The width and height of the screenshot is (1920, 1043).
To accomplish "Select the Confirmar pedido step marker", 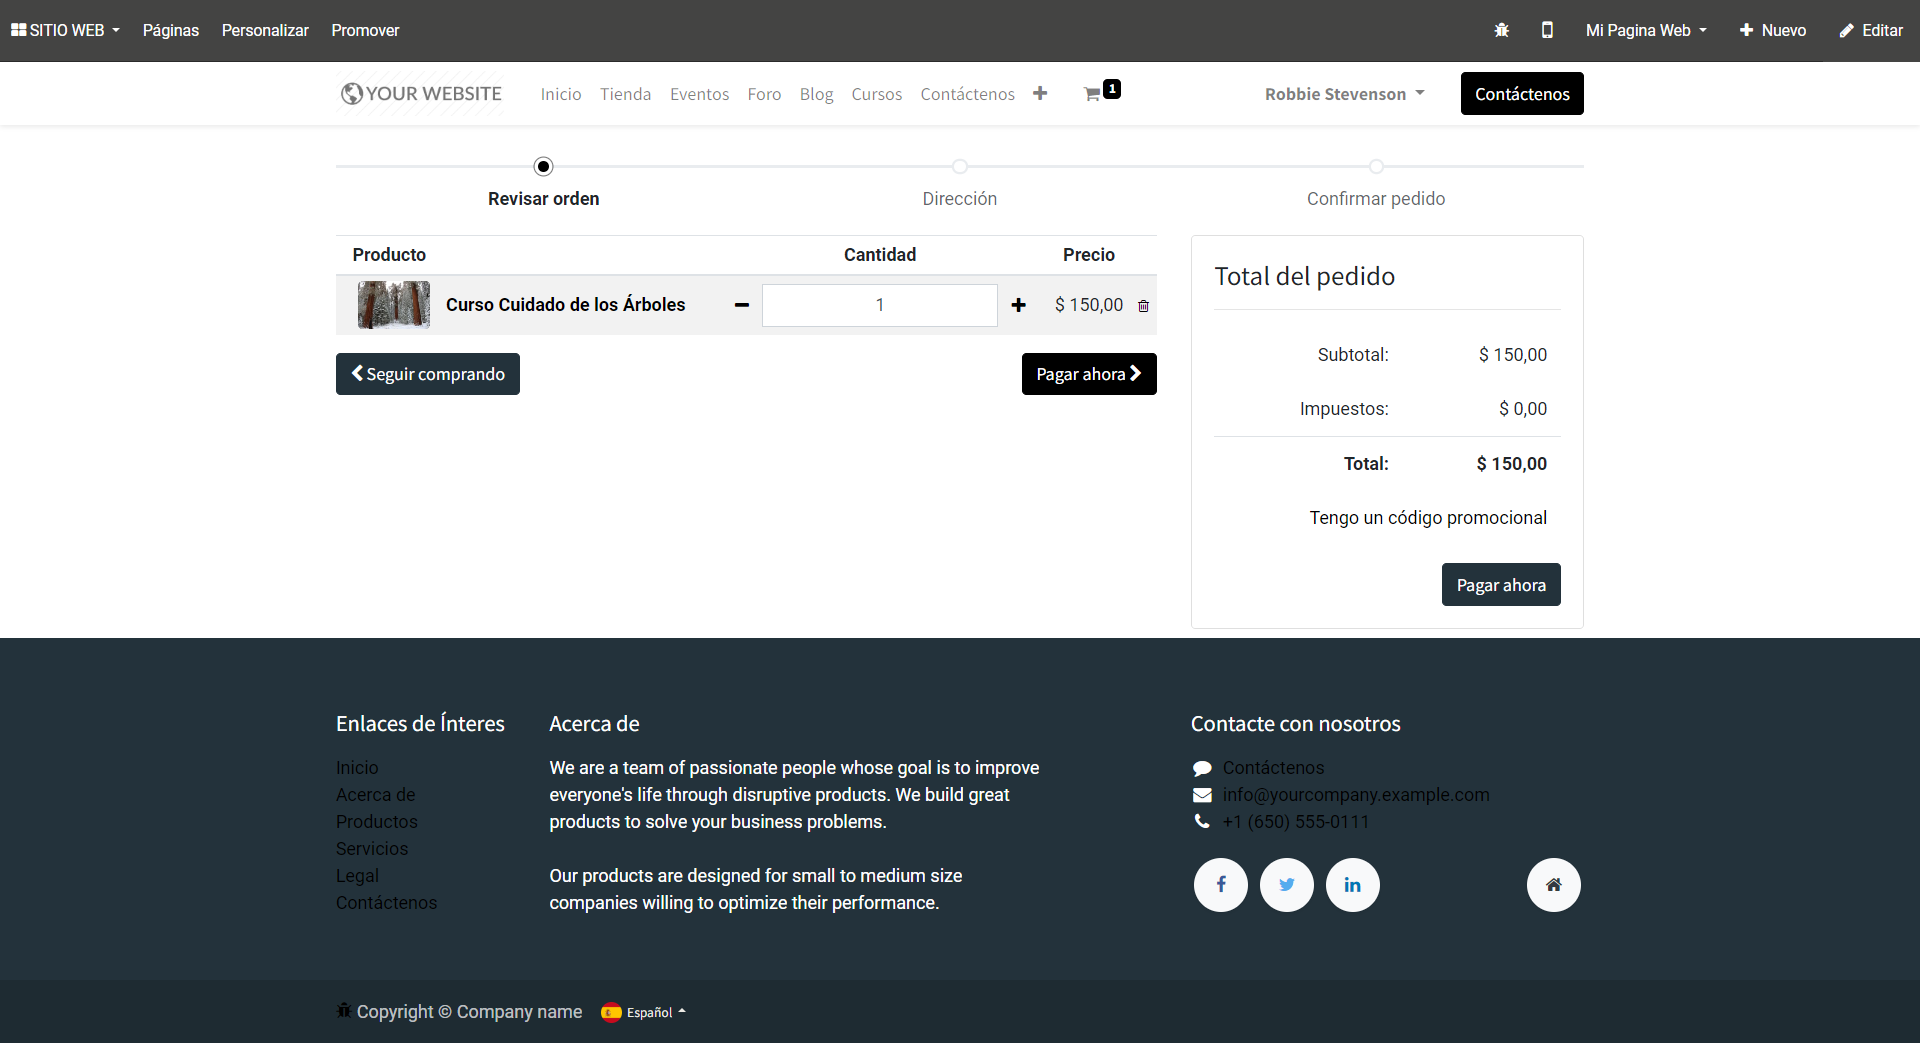I will coord(1376,167).
